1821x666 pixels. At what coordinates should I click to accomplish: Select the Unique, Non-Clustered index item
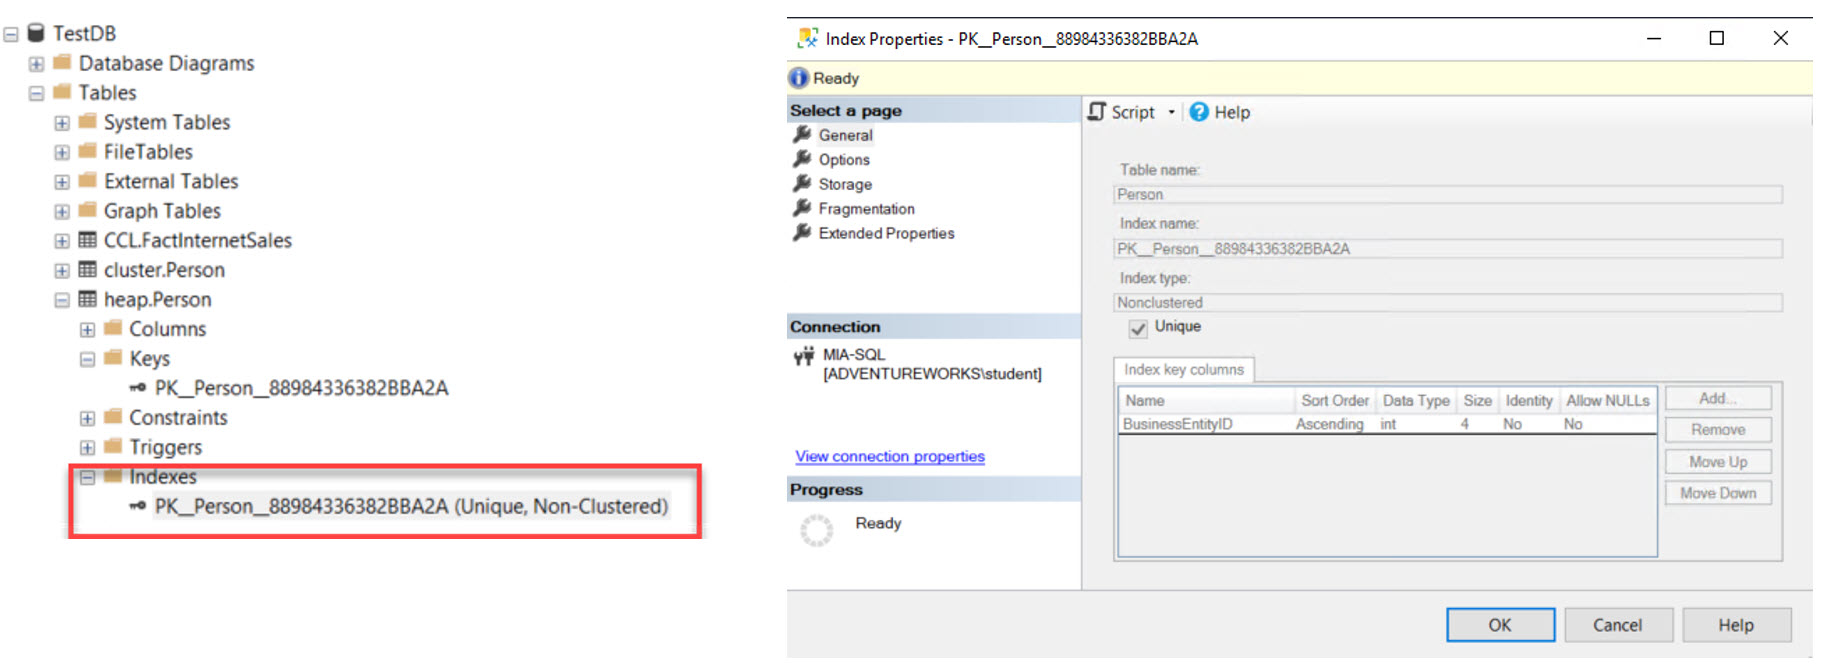click(x=411, y=507)
